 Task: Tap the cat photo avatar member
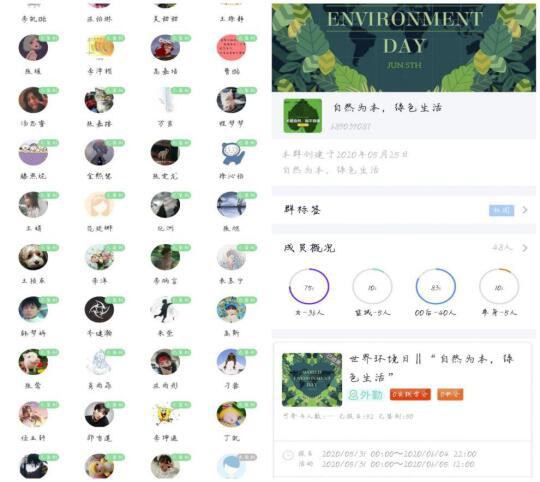99,101
